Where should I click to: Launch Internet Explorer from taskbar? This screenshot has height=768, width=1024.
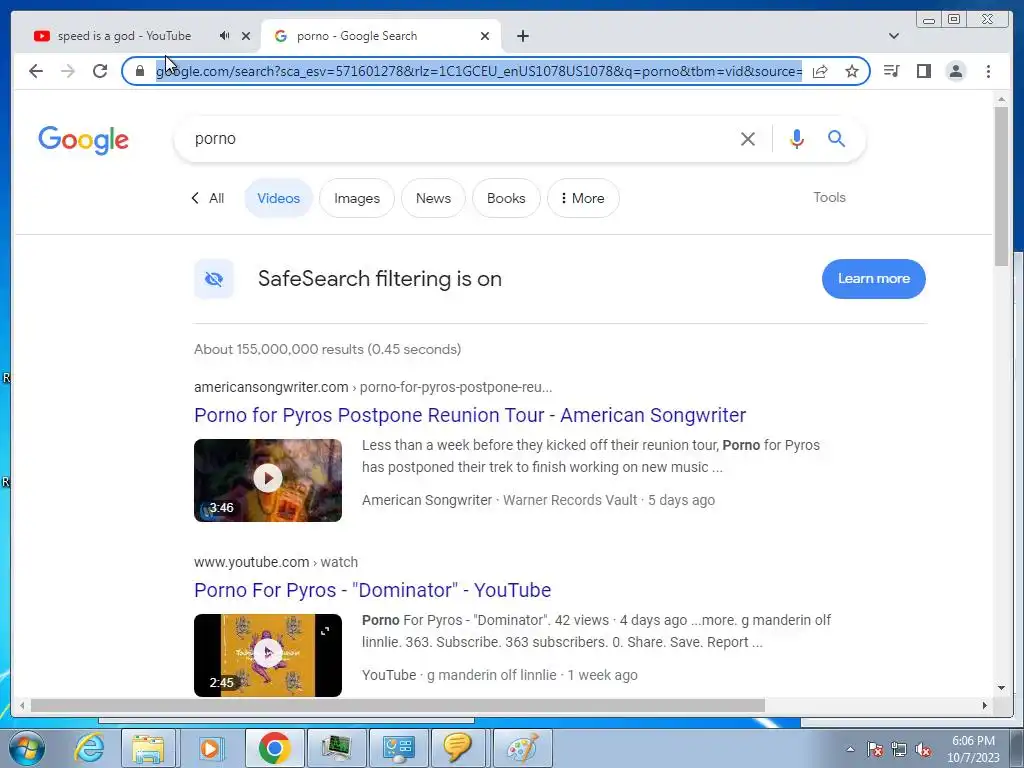tap(89, 748)
